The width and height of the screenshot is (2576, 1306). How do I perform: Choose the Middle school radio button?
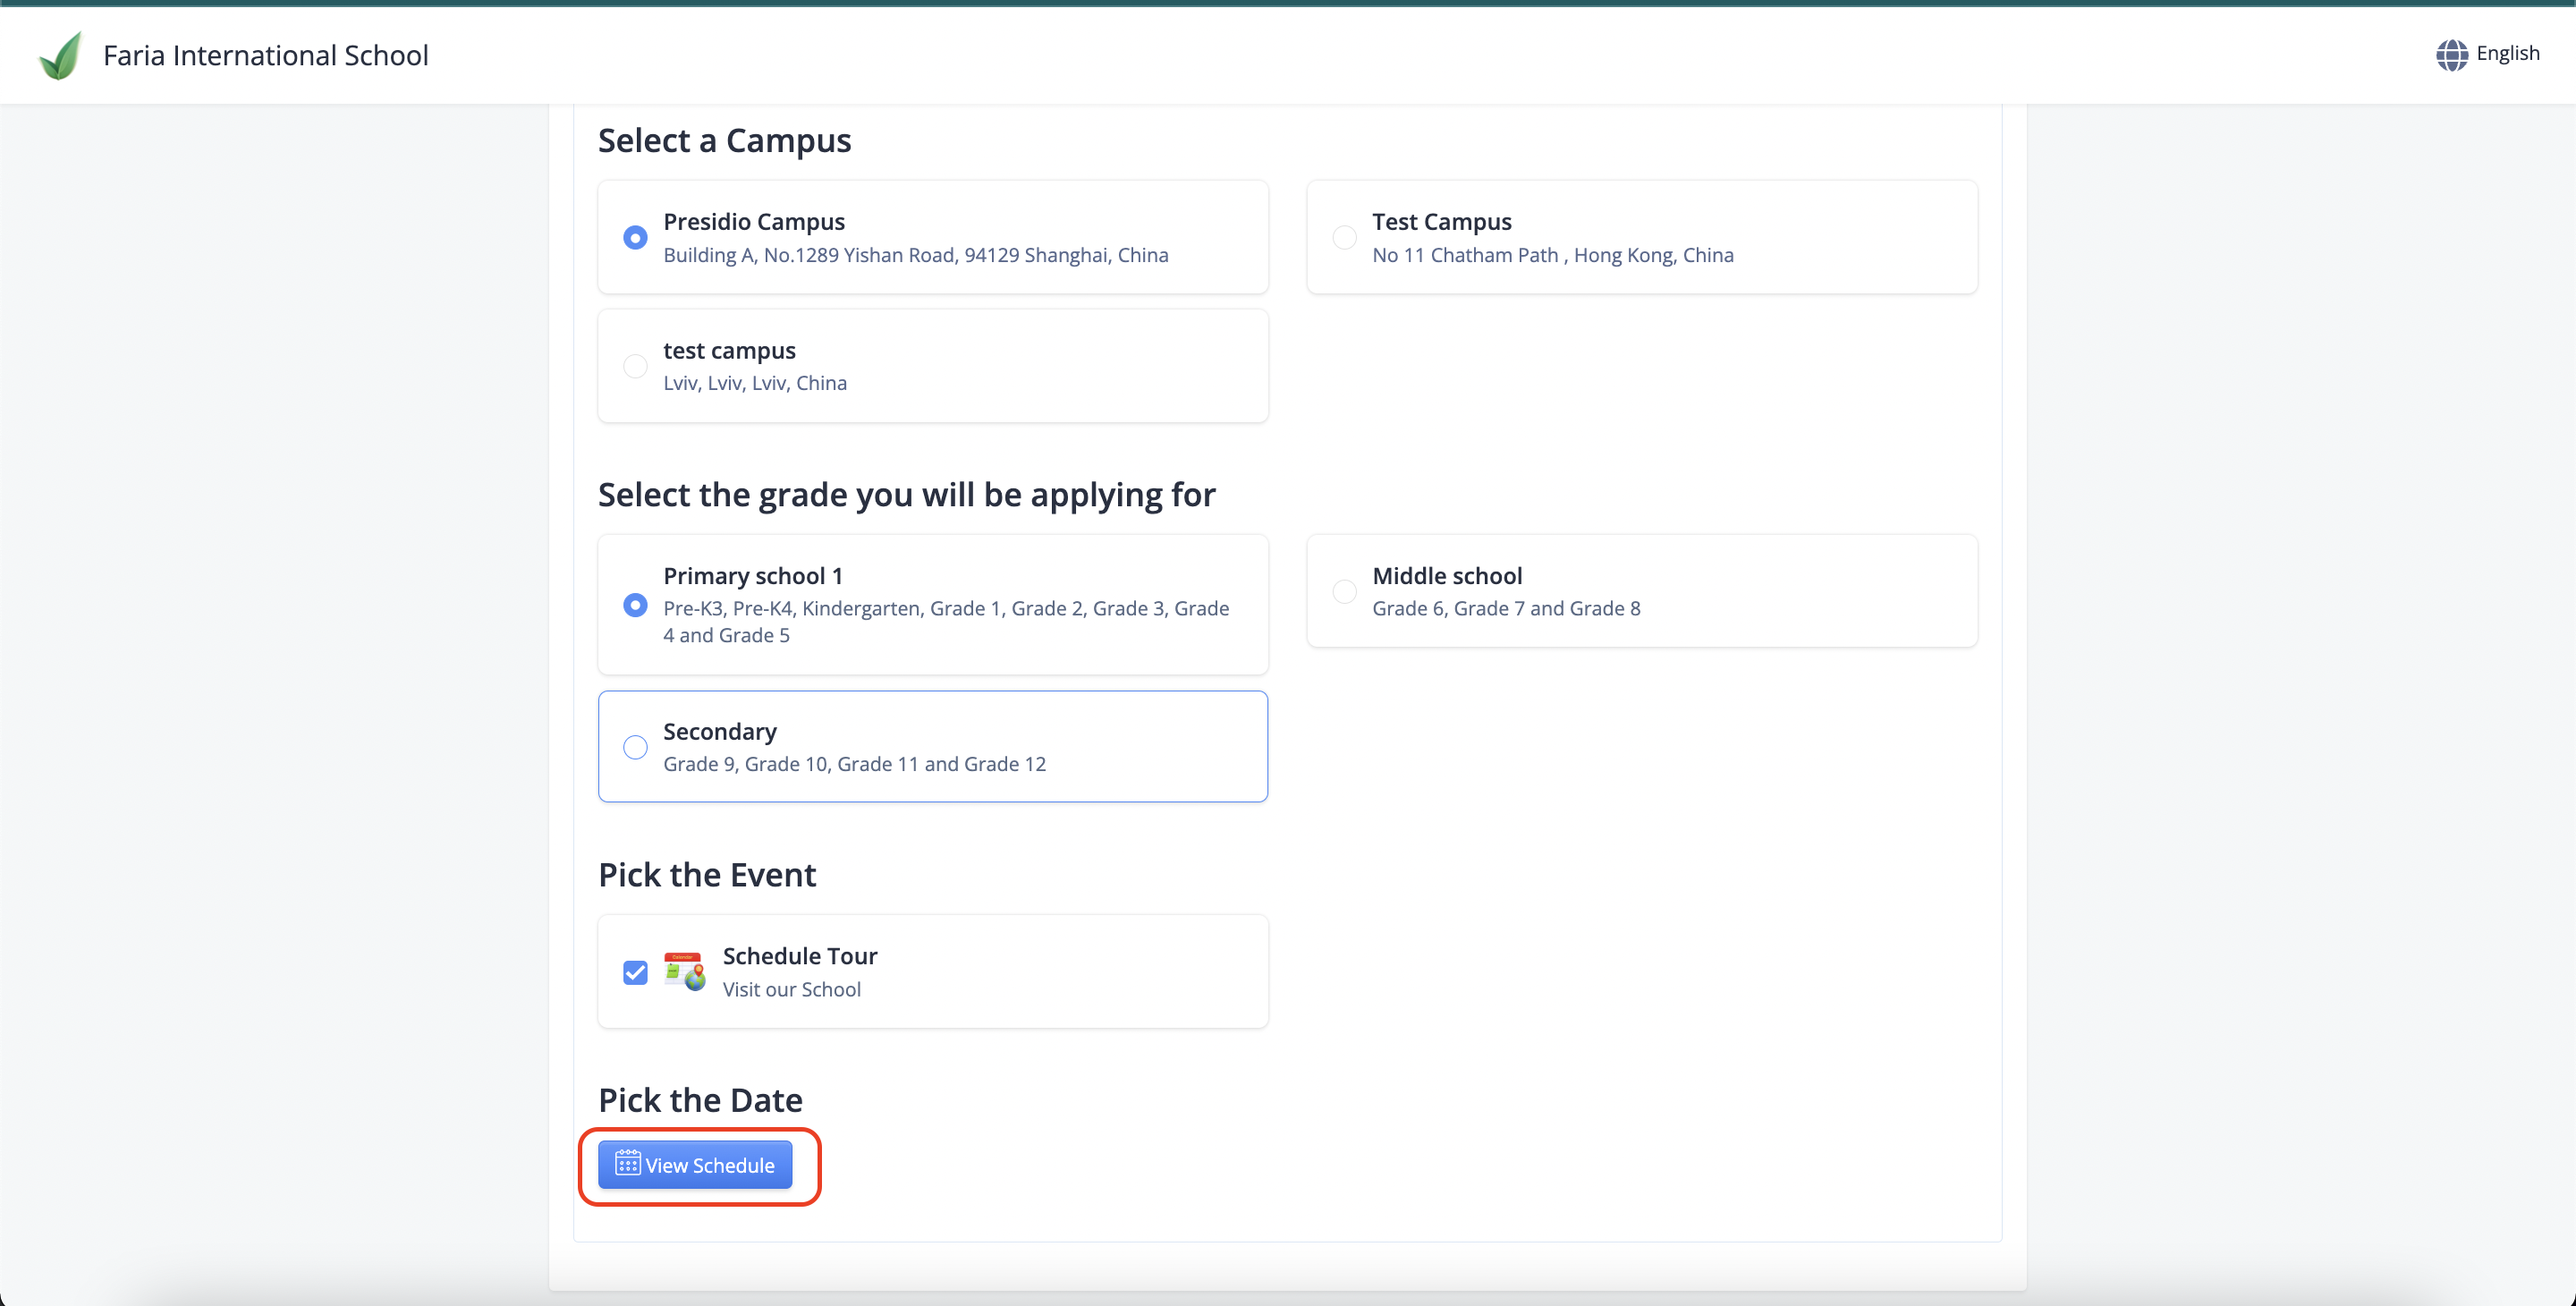(x=1344, y=591)
